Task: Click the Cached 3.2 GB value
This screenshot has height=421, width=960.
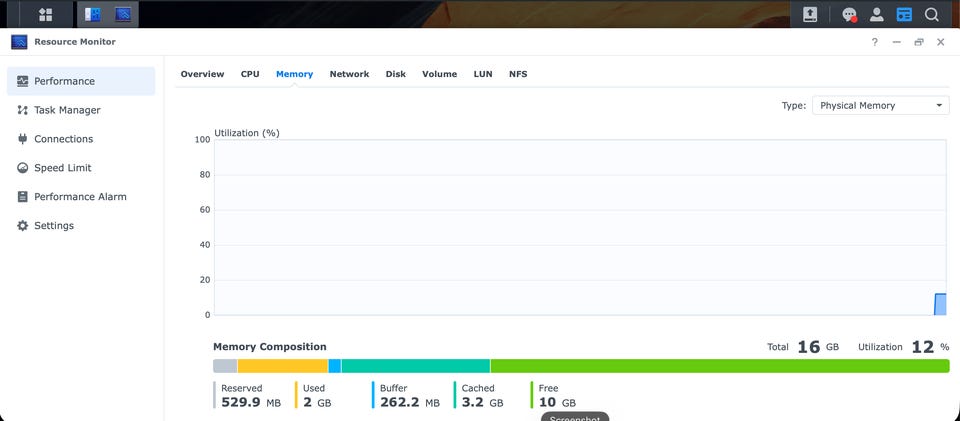Action: click(482, 403)
